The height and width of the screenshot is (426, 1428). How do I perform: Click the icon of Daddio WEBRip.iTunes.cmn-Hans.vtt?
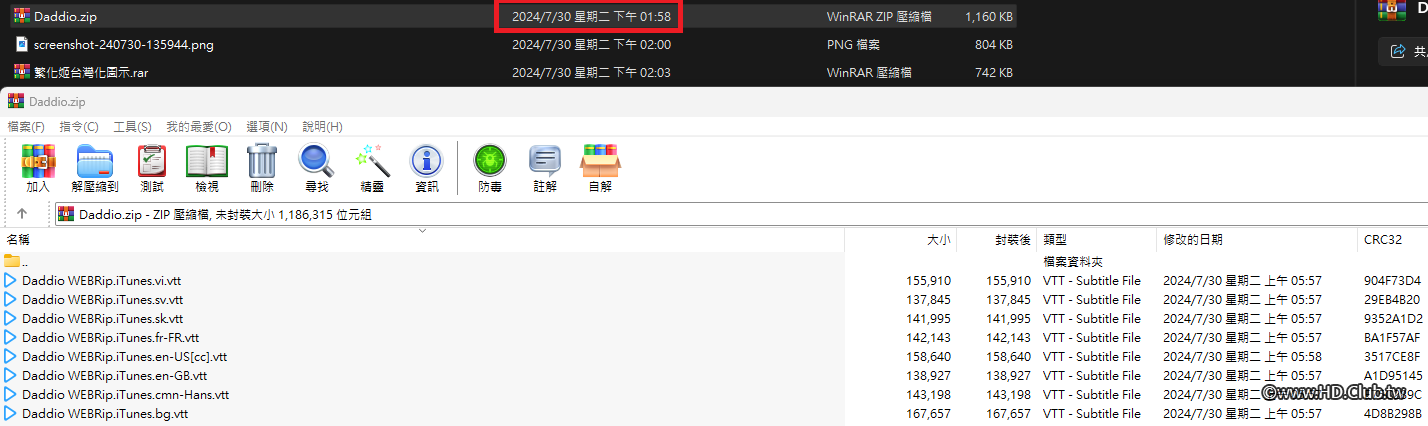pyautogui.click(x=11, y=394)
